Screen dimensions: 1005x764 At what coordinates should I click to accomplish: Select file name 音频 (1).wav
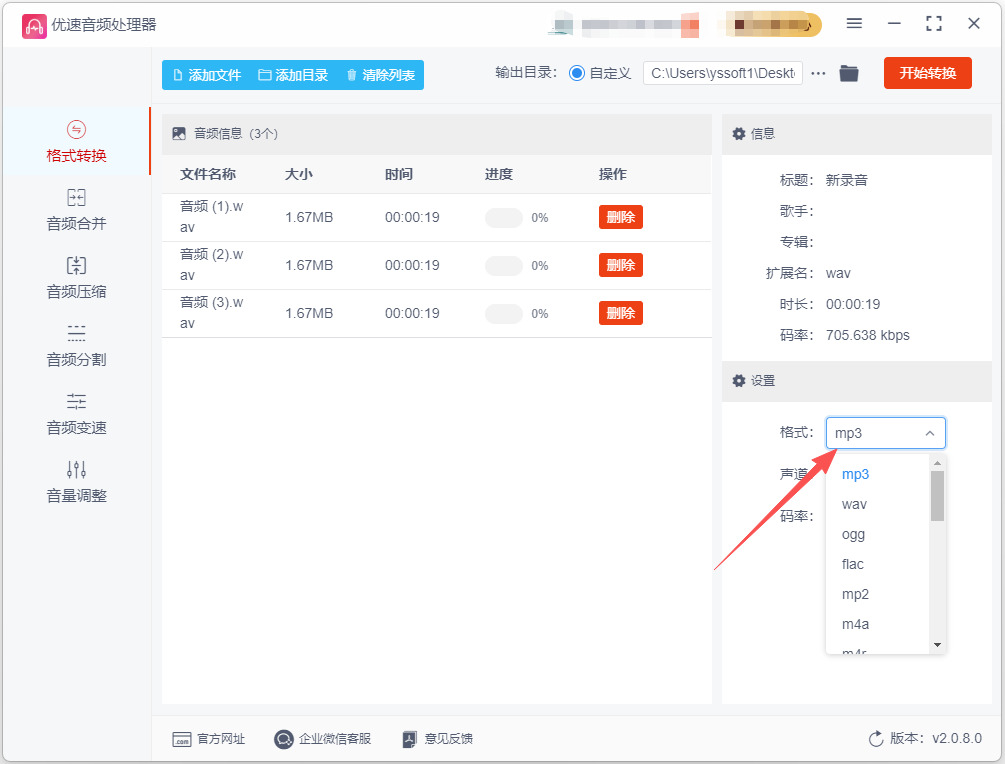click(x=212, y=217)
